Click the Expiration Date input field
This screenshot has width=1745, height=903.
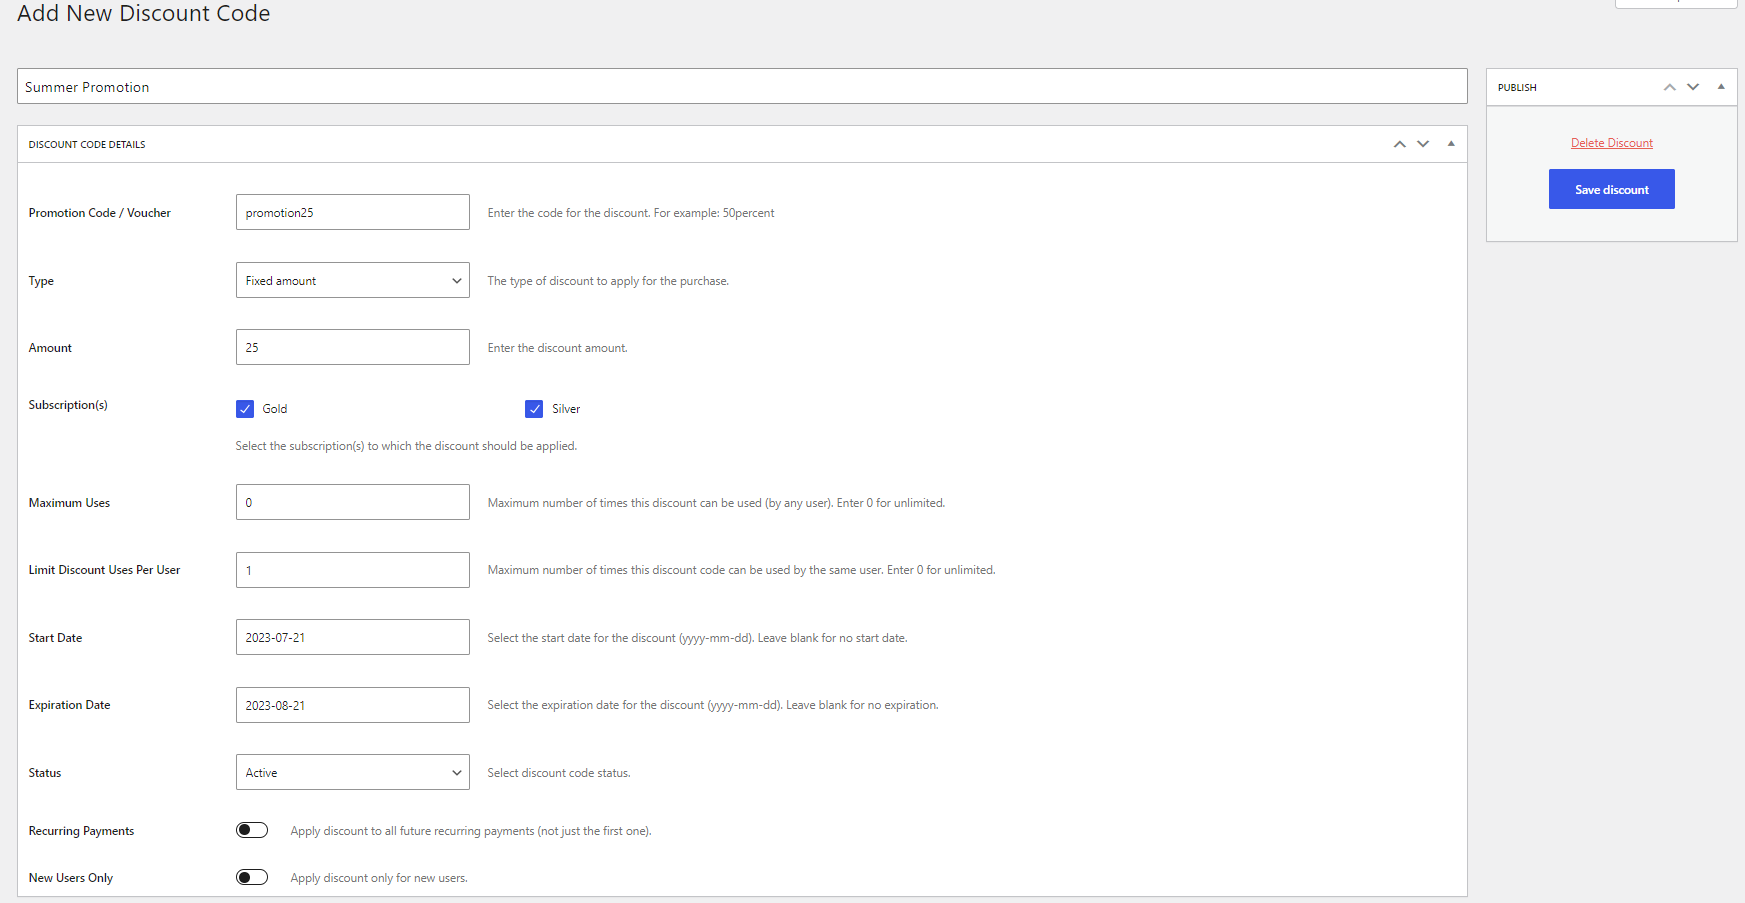352,705
